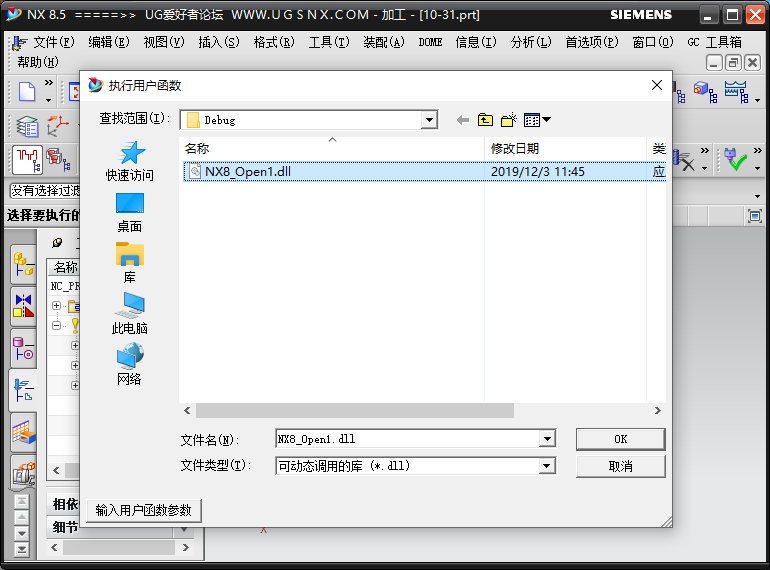The width and height of the screenshot is (770, 570).
Task: Open the GC 工具箱 menu
Action: (715, 42)
